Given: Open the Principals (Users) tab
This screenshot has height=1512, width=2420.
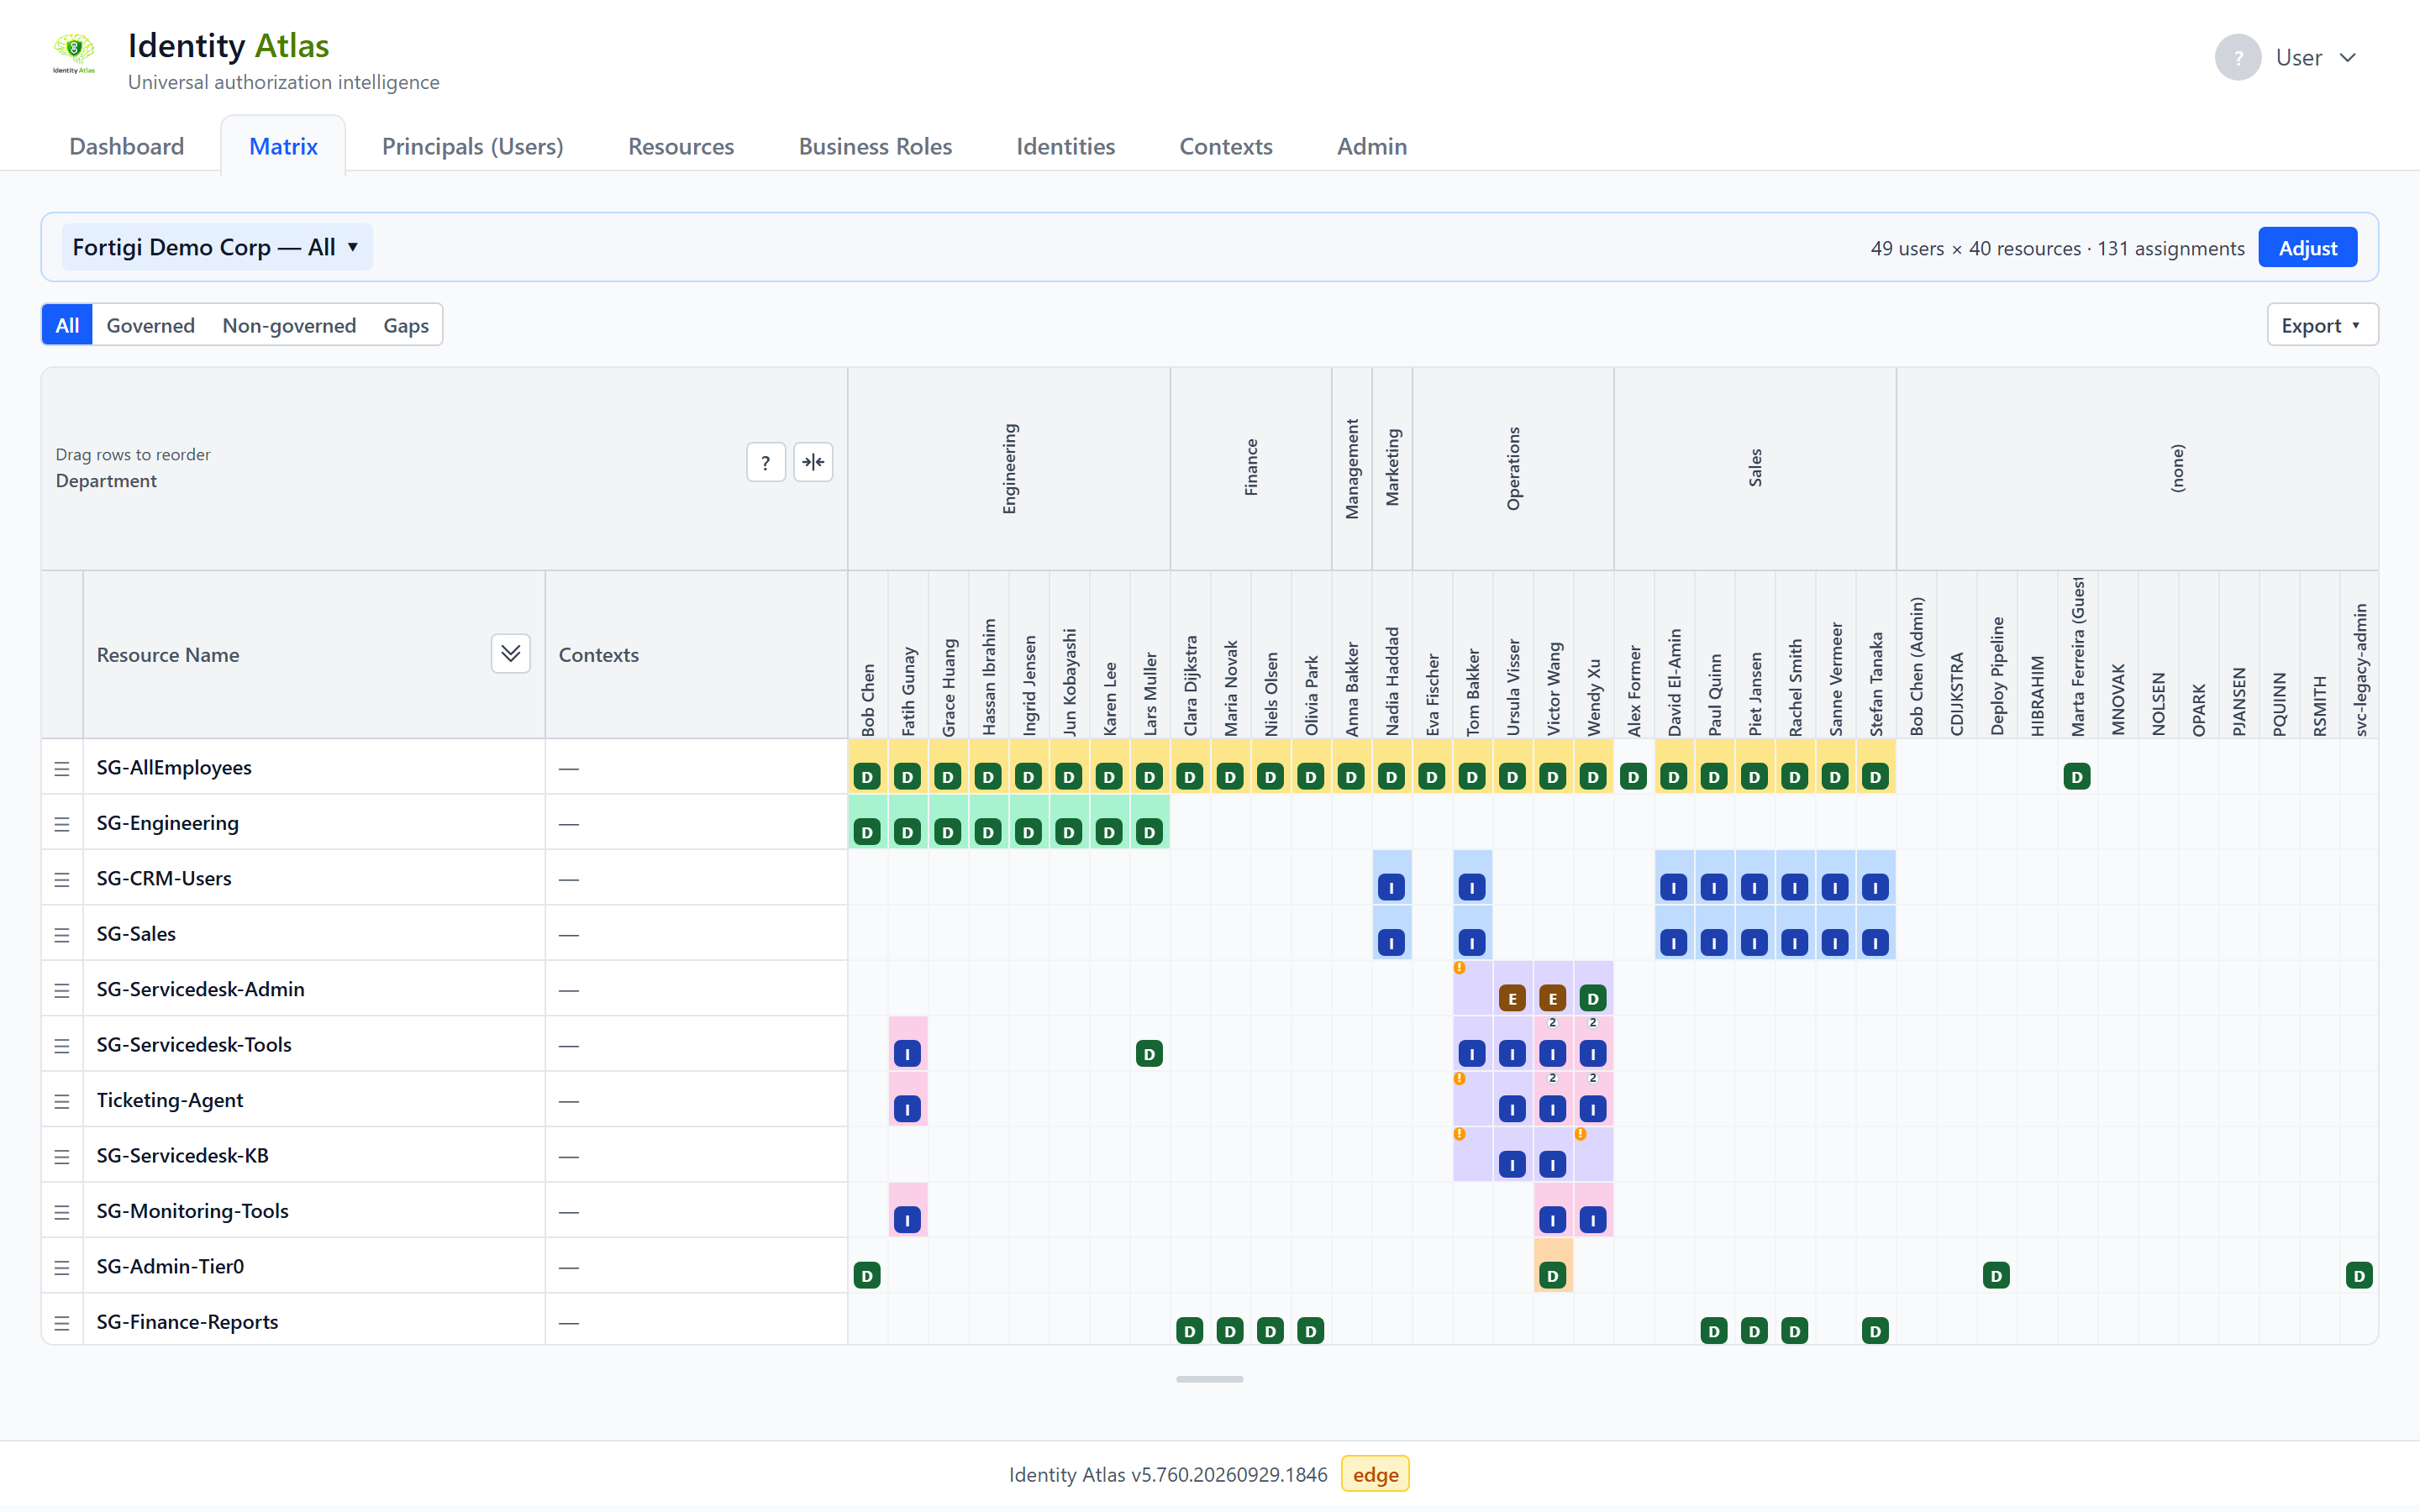Looking at the screenshot, I should point(473,146).
